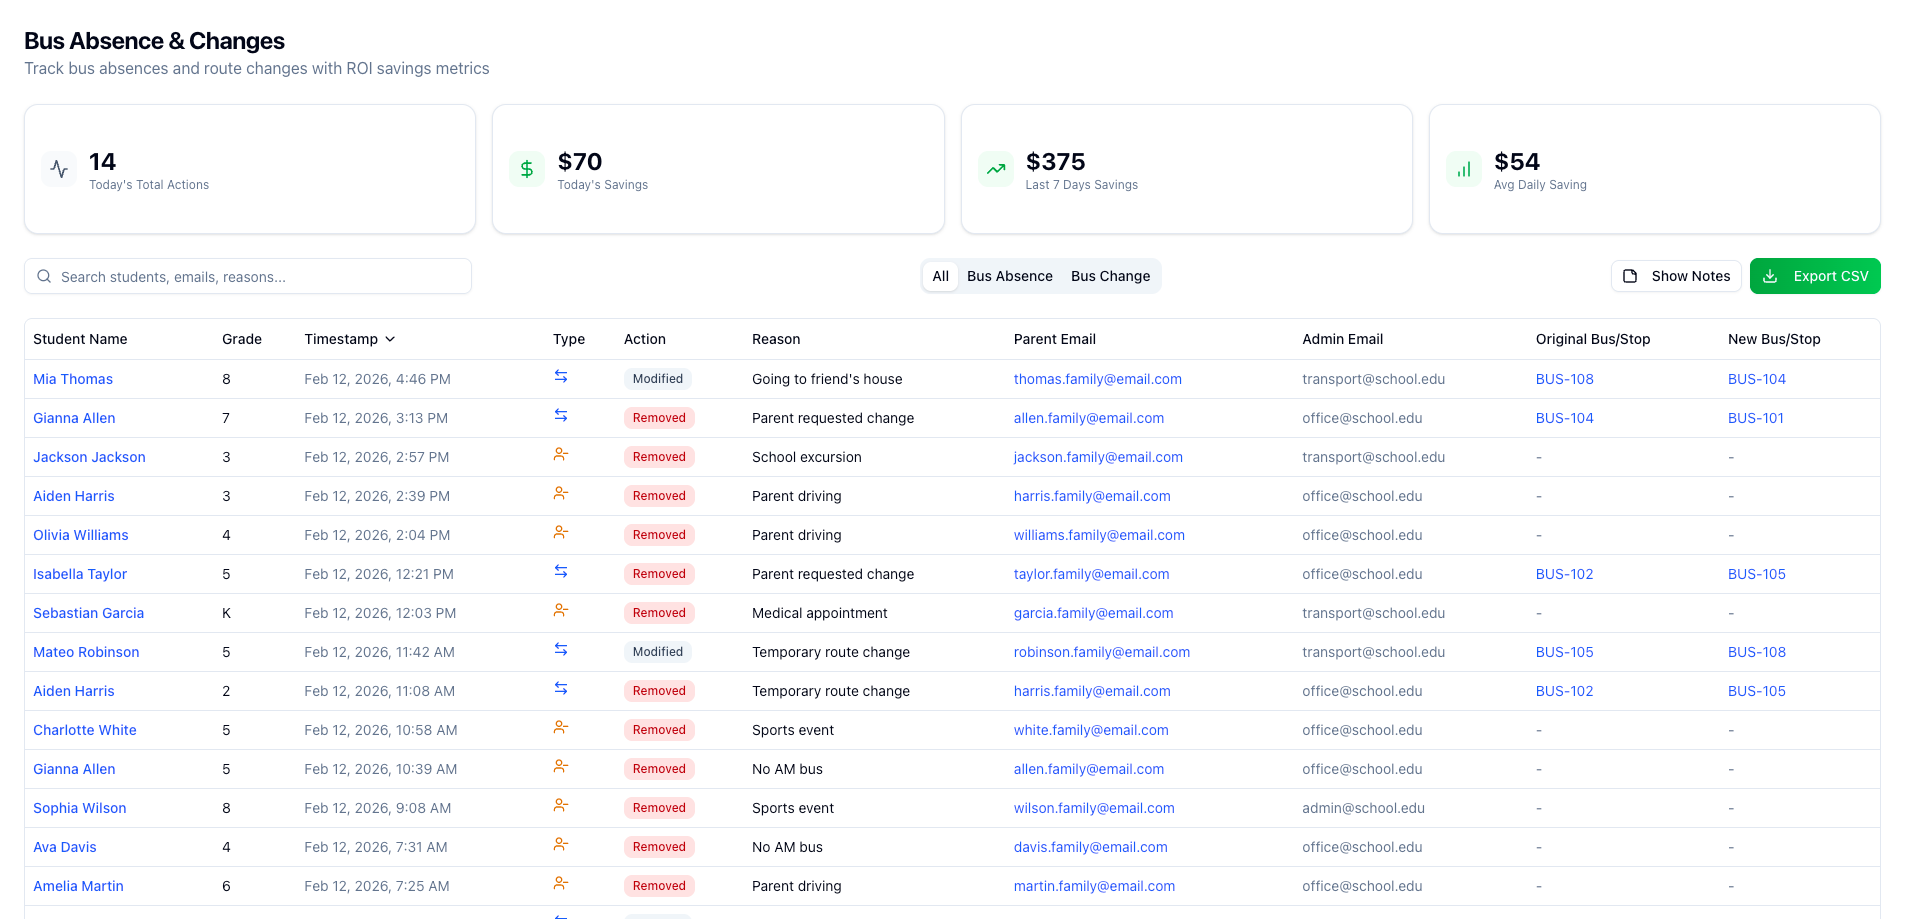
Task: Click the green dollar sign savings icon
Action: point(527,170)
